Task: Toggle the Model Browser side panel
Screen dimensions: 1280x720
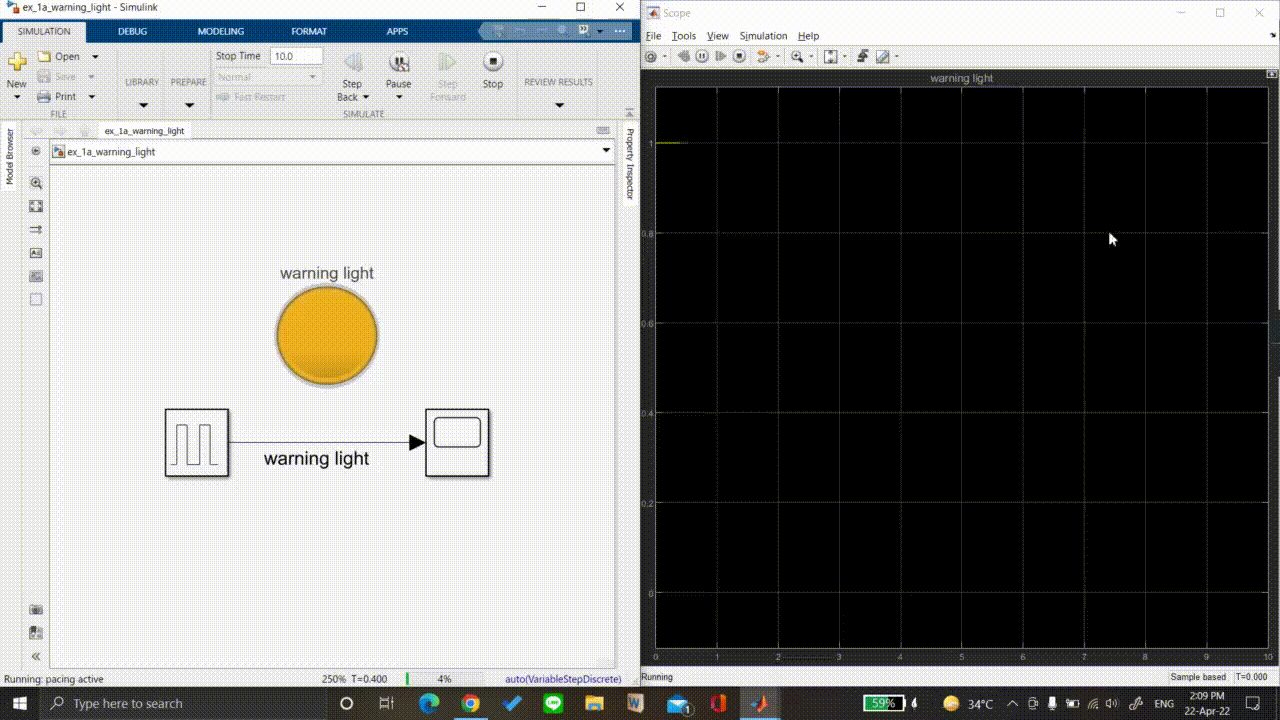Action: click(x=10, y=156)
